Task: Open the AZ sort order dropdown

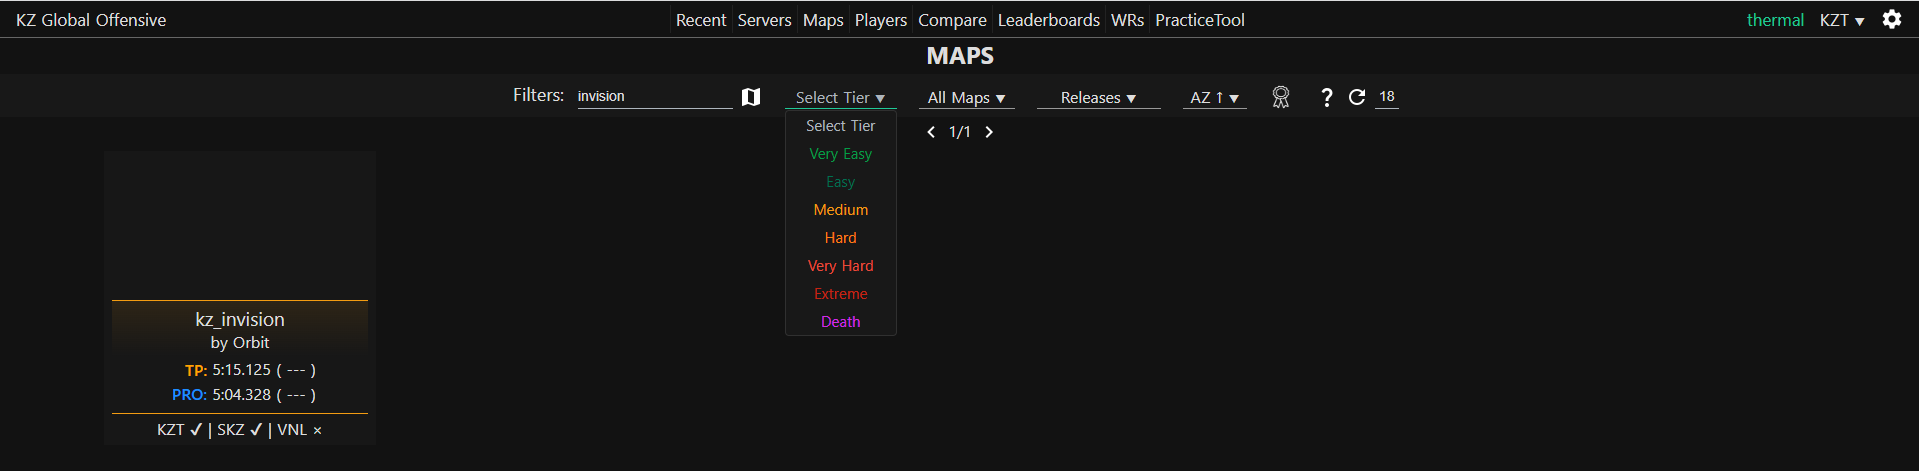Action: point(1214,97)
